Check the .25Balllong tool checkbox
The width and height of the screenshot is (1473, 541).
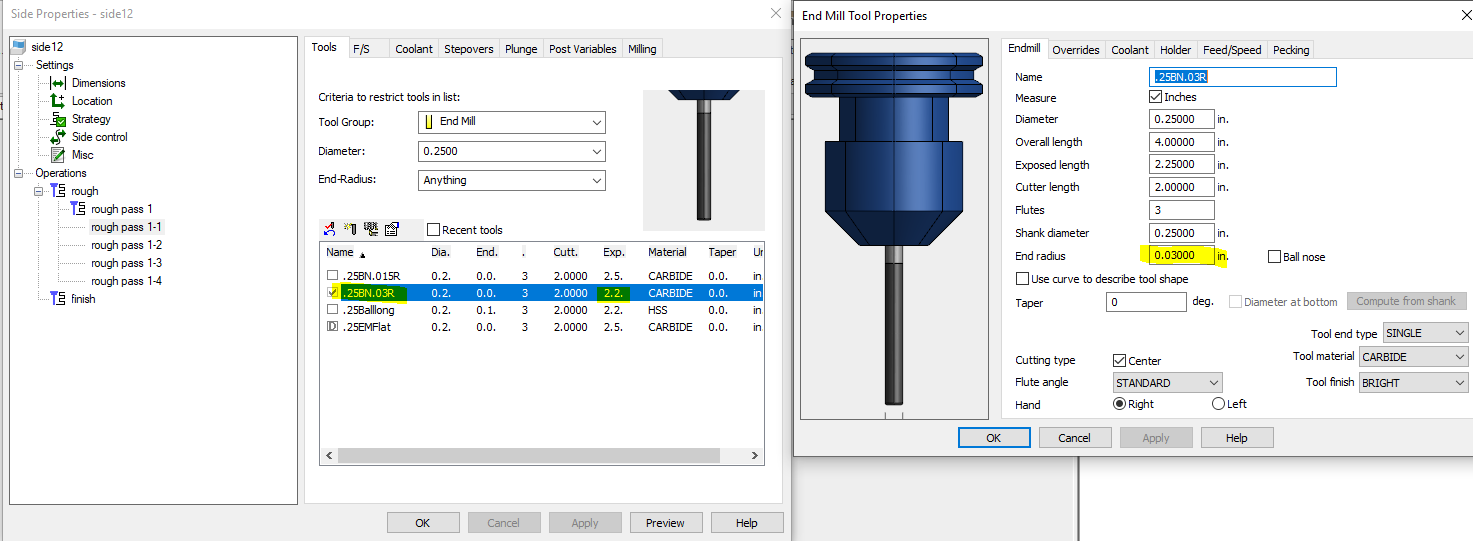point(332,310)
